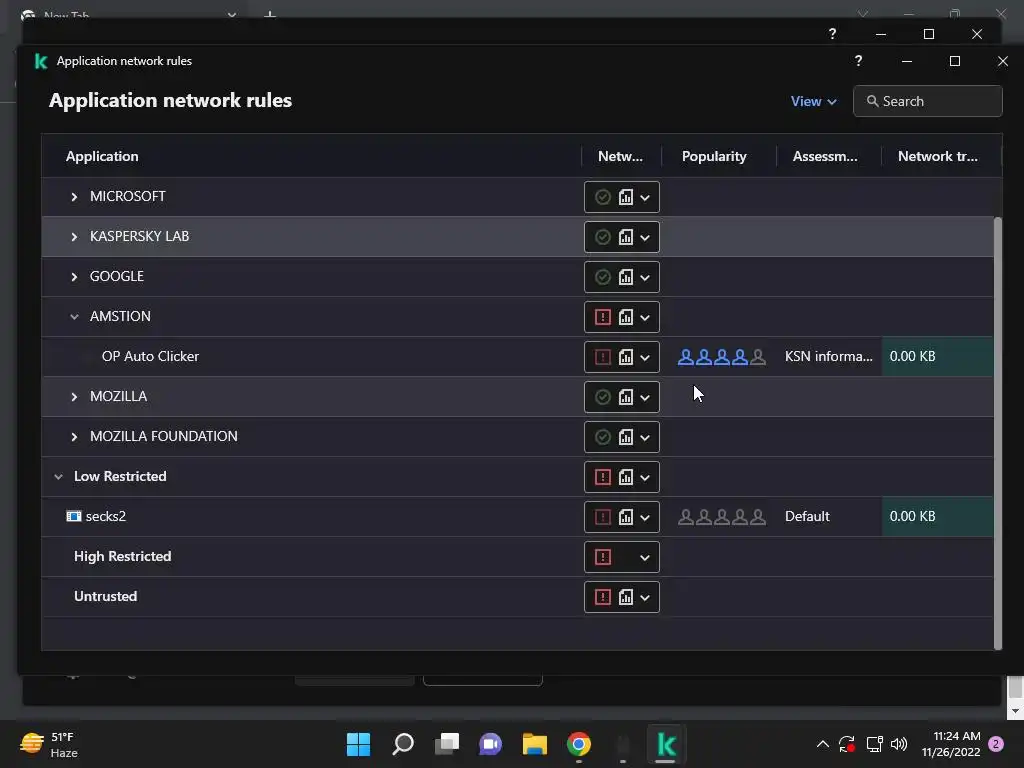Click the KSN informa... assessment text
This screenshot has height=768, width=1024.
(x=828, y=357)
